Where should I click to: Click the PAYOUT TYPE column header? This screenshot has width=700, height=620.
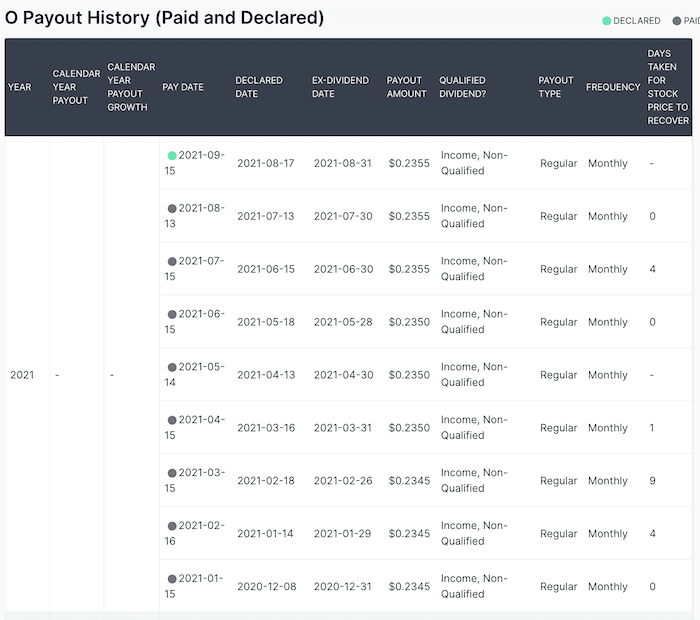pos(556,87)
